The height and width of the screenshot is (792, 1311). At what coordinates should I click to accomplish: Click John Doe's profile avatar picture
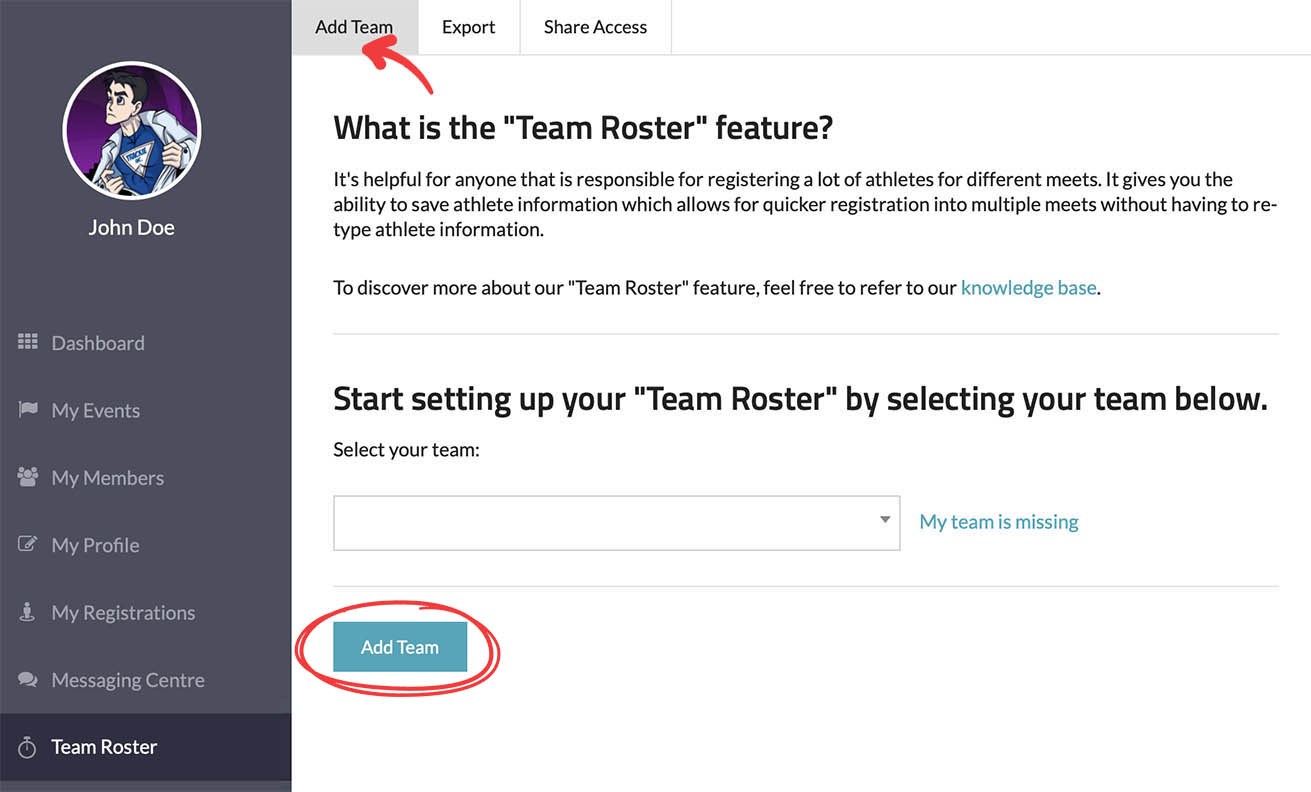click(x=132, y=132)
